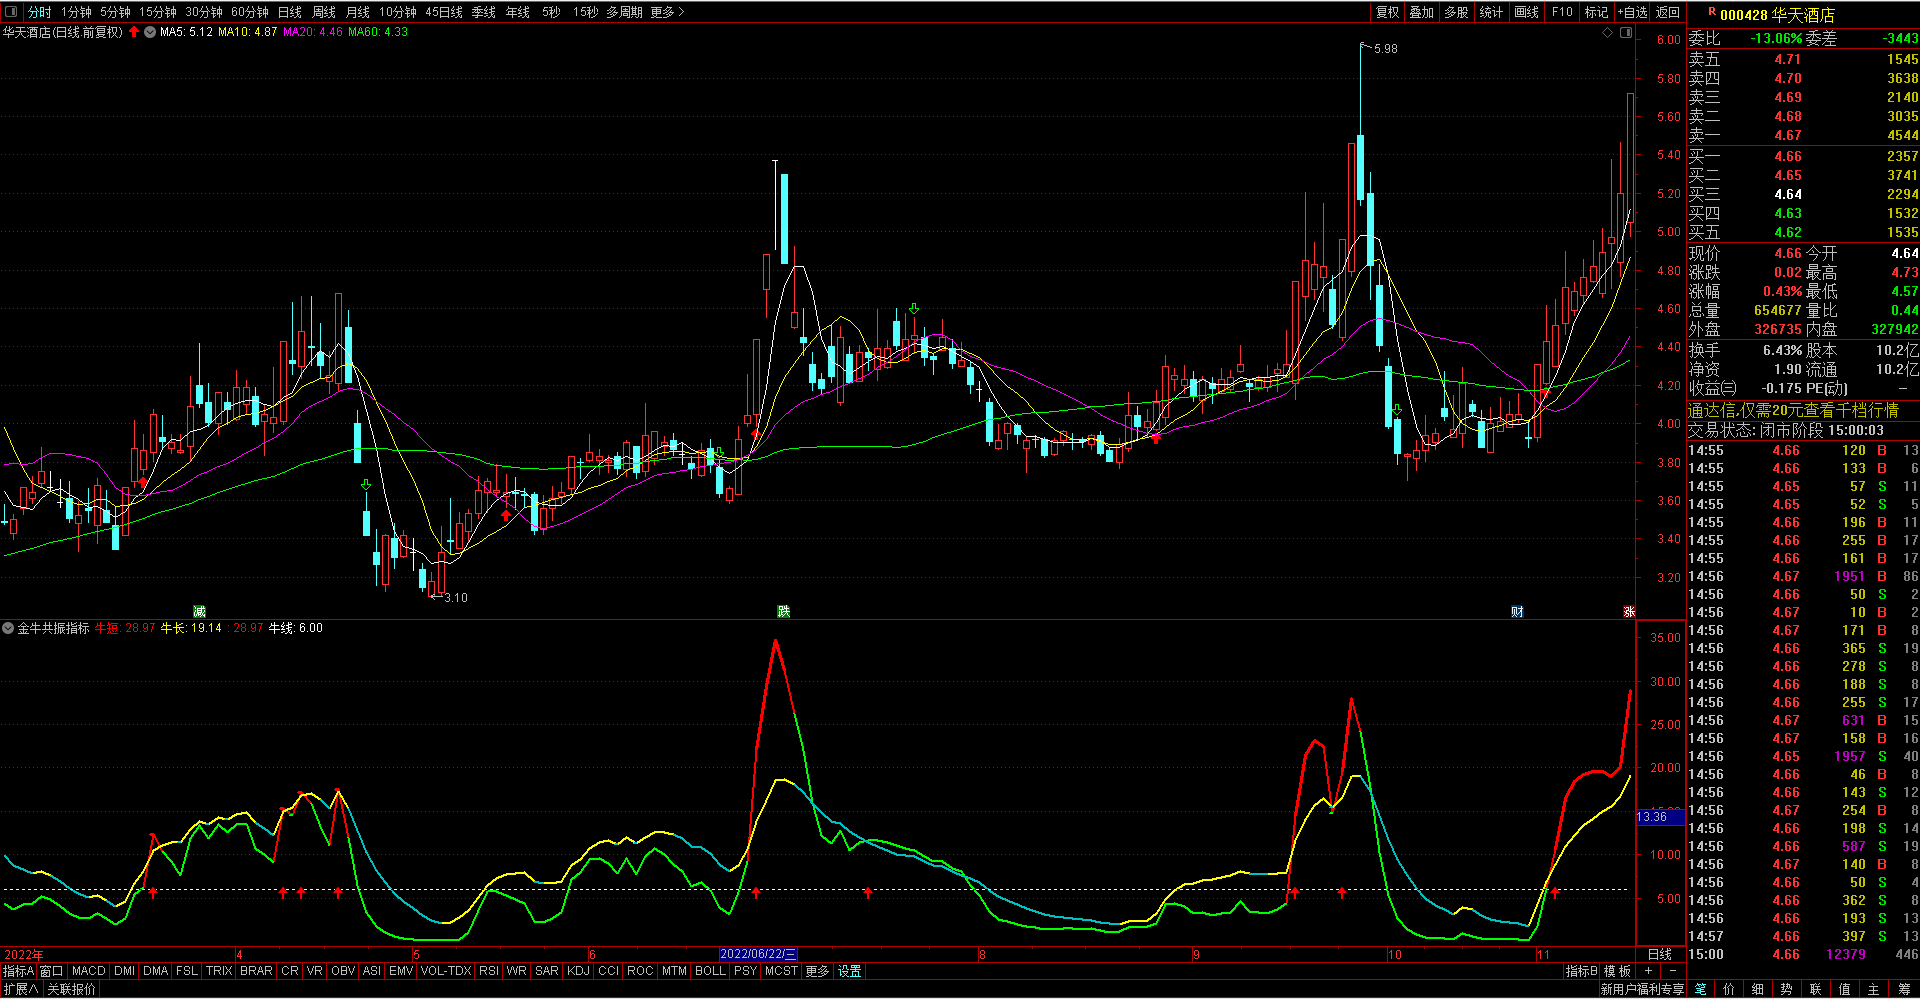Viewport: 1920px width, 1000px height.
Task: Switch to 月线 monthly chart
Action: point(358,12)
